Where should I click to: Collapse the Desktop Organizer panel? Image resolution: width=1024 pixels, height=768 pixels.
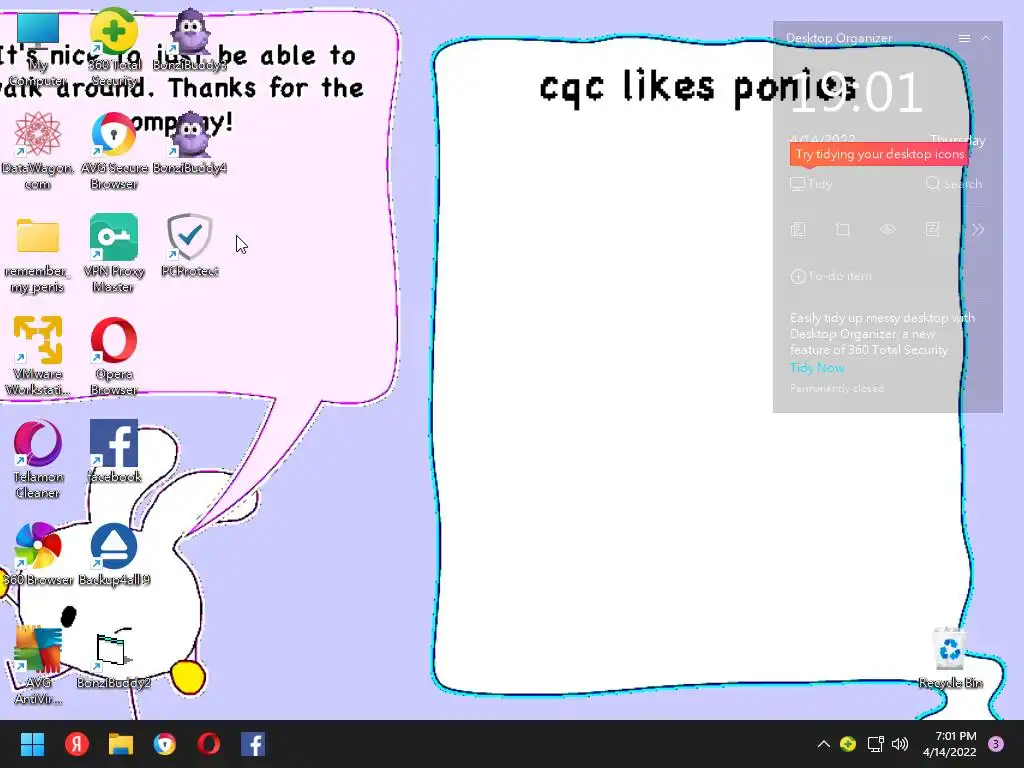coord(986,39)
